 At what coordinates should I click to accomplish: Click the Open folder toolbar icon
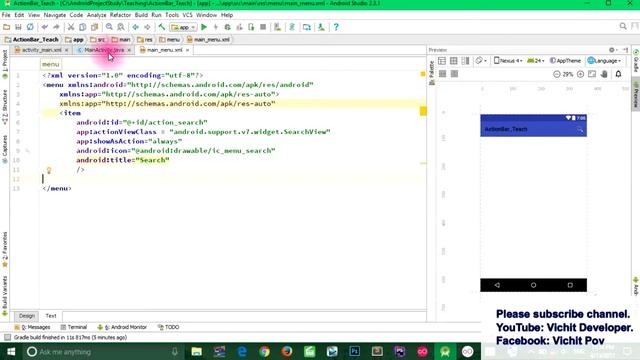[7, 27]
